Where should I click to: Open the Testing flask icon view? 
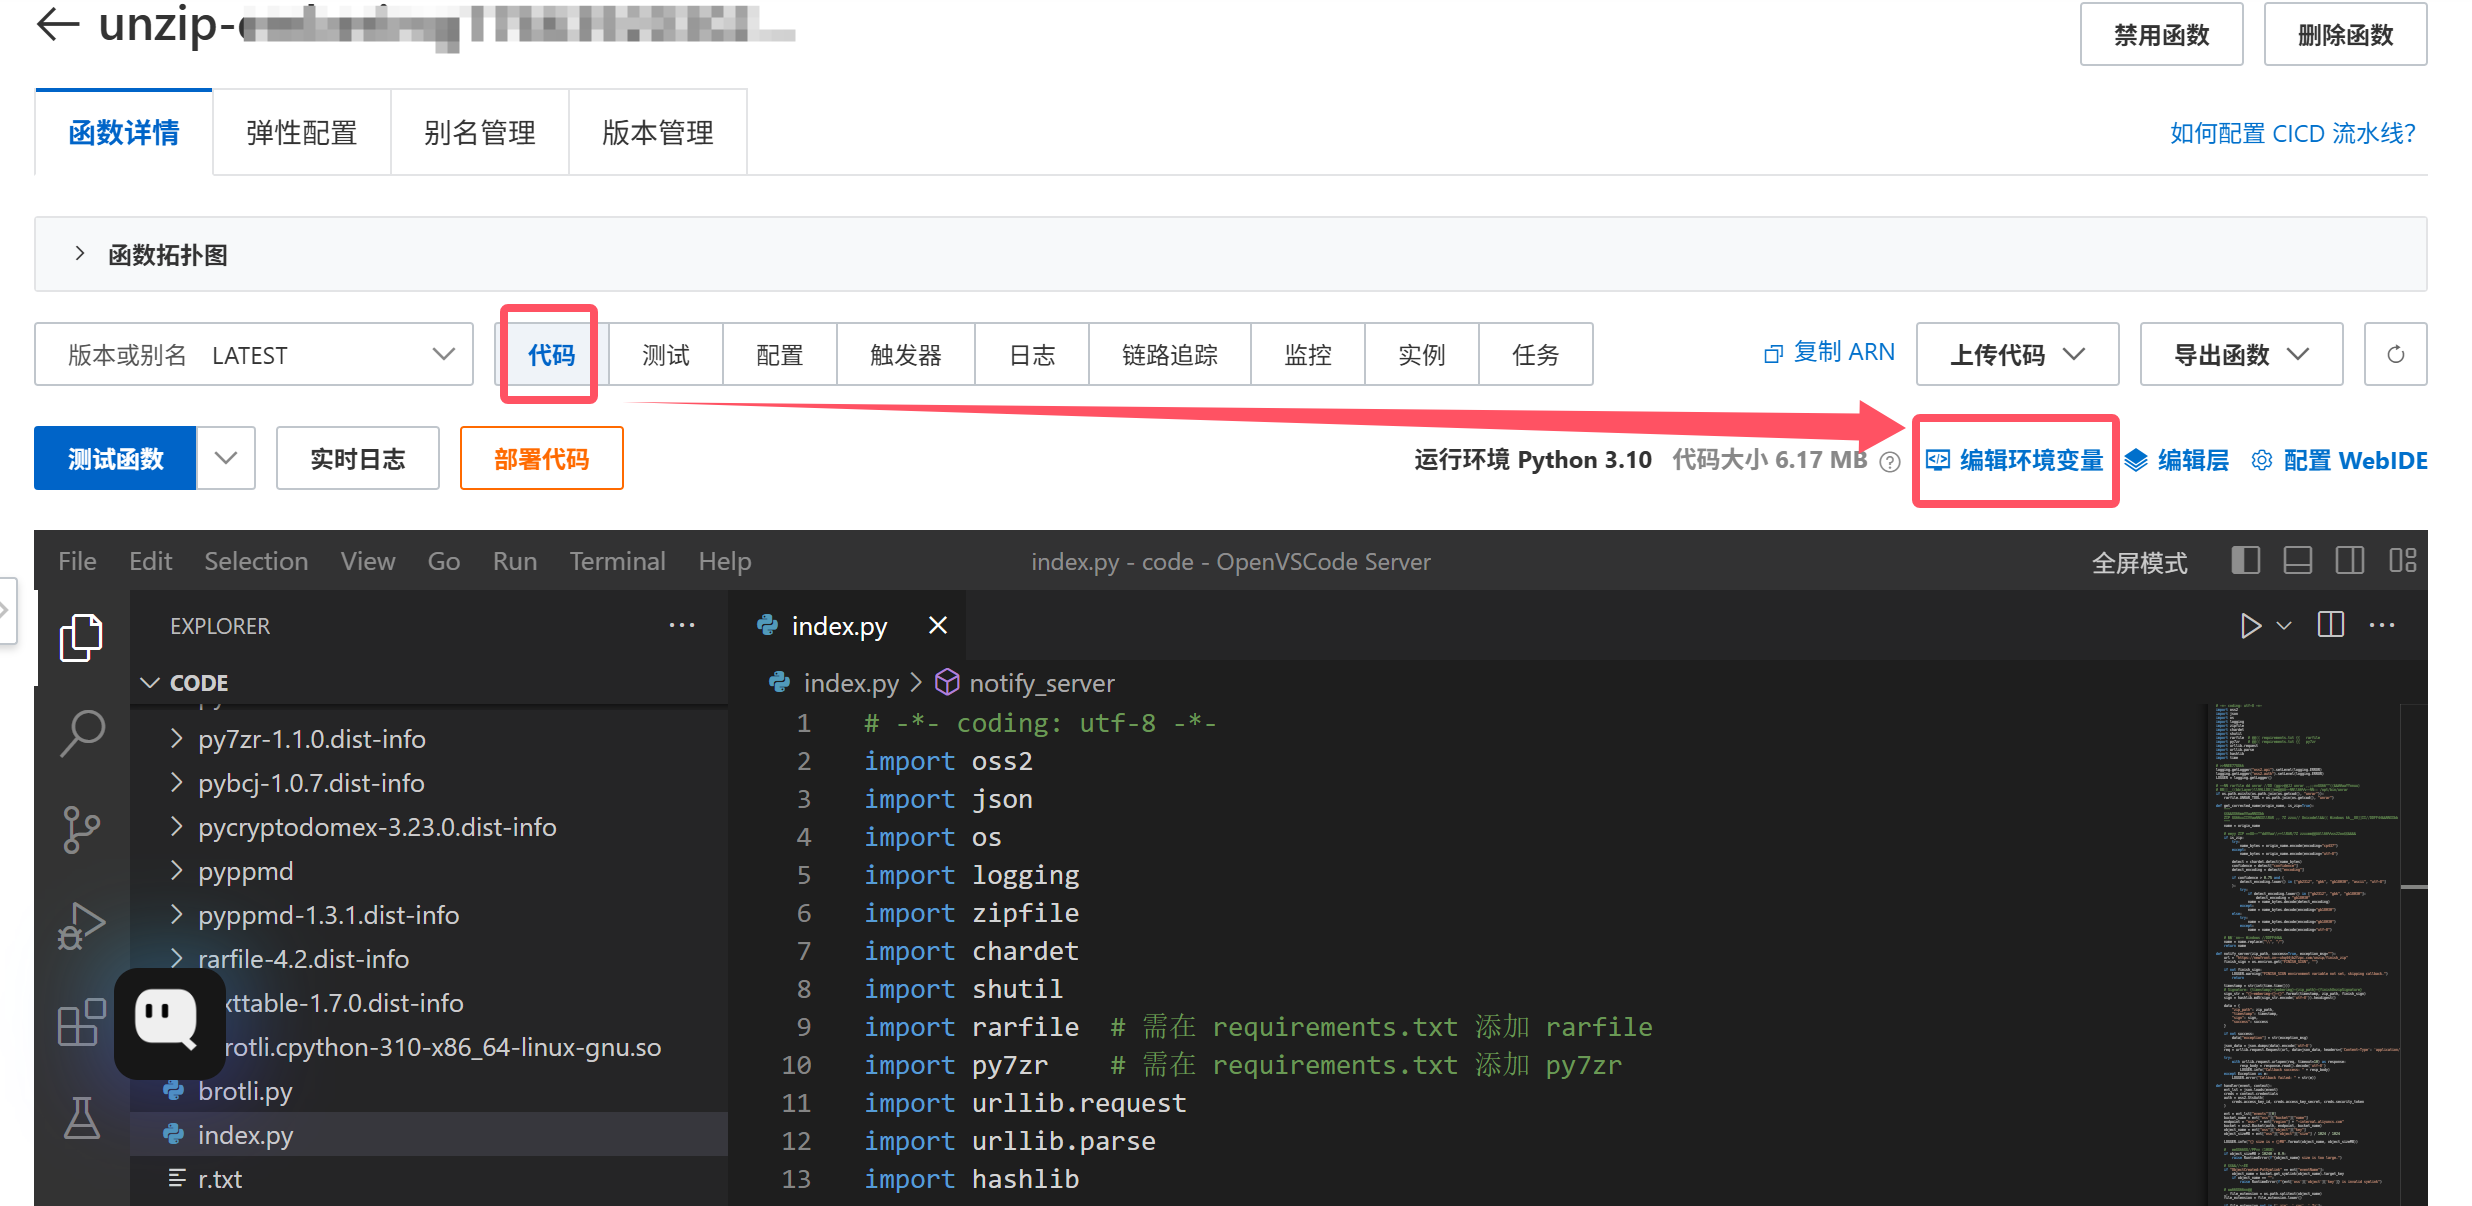[82, 1117]
